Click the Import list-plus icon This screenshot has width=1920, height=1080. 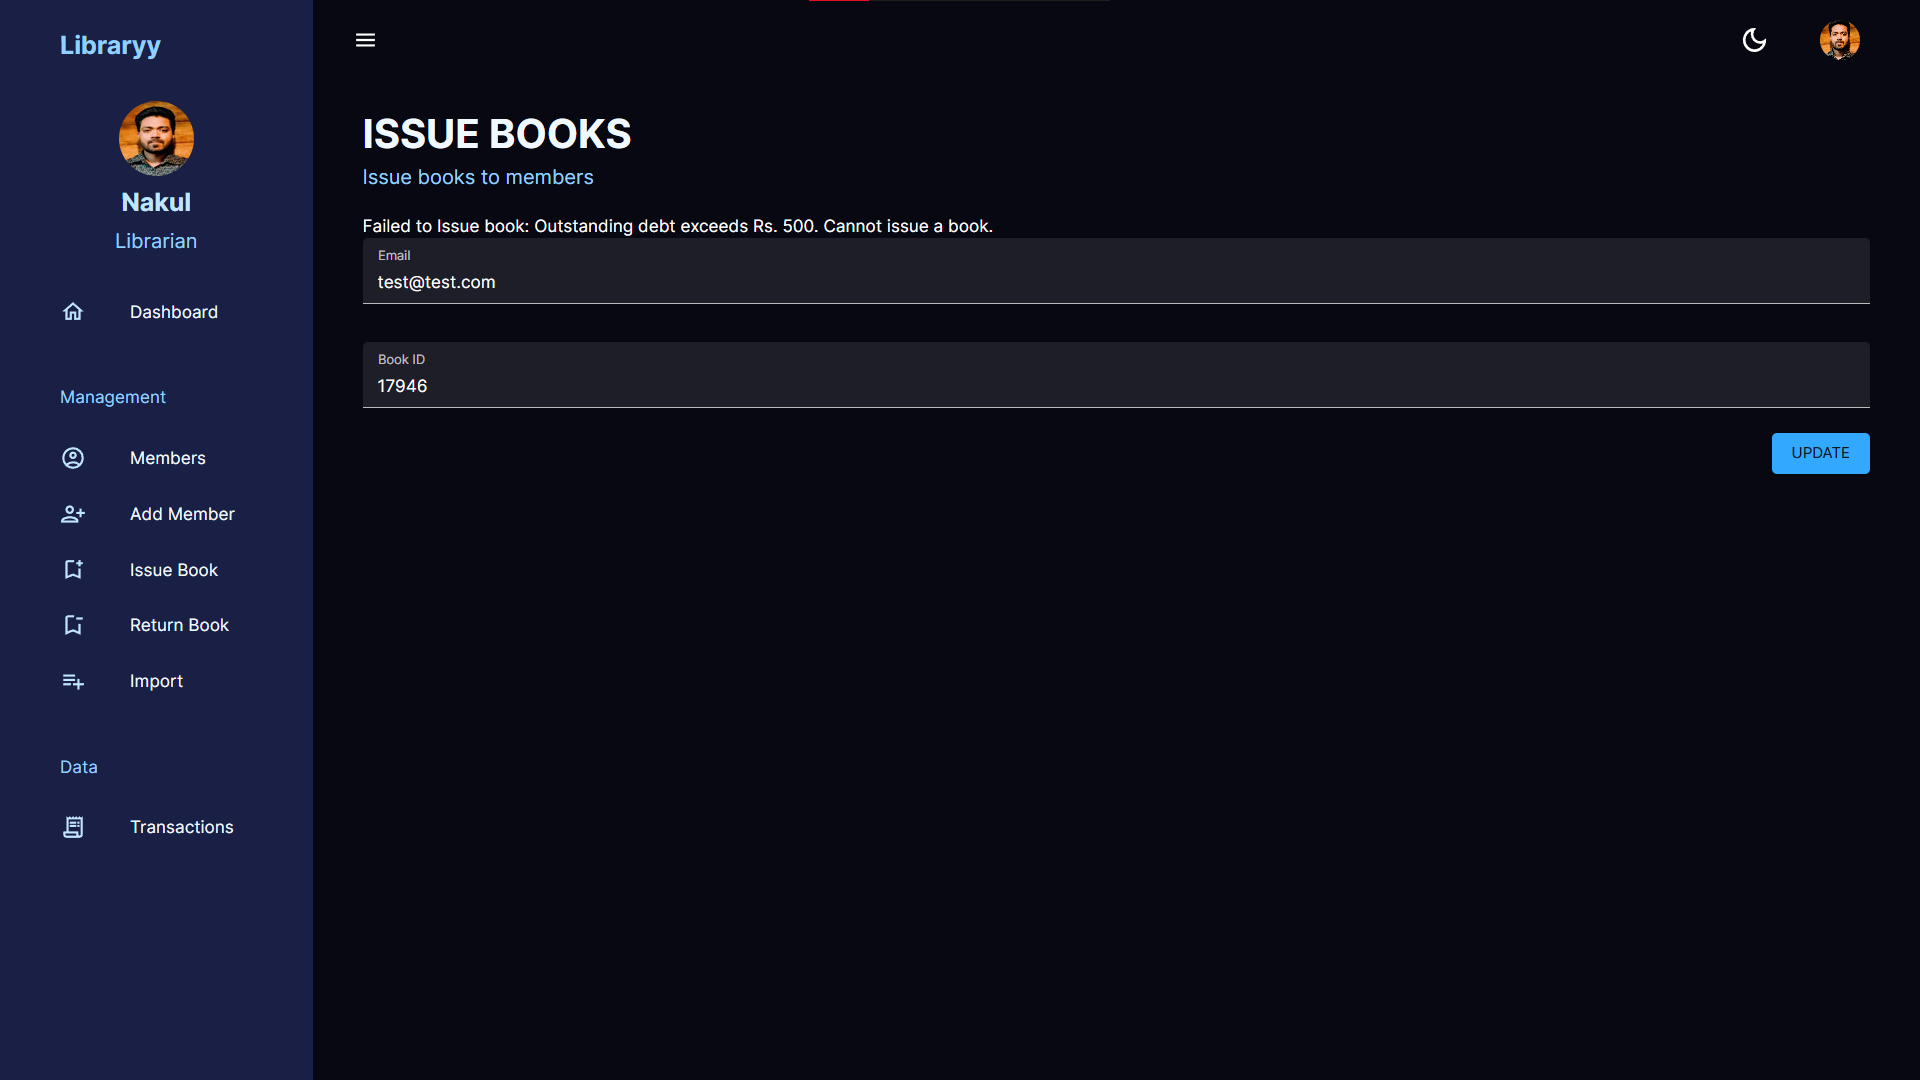pos(73,681)
